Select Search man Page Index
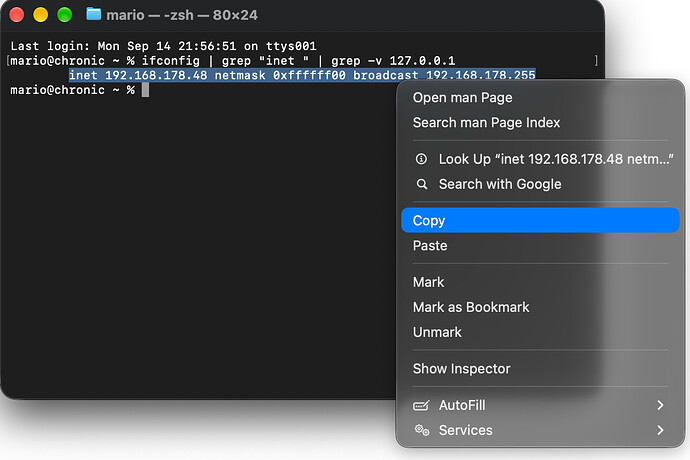Viewport: 690px width, 460px height. pos(540,122)
